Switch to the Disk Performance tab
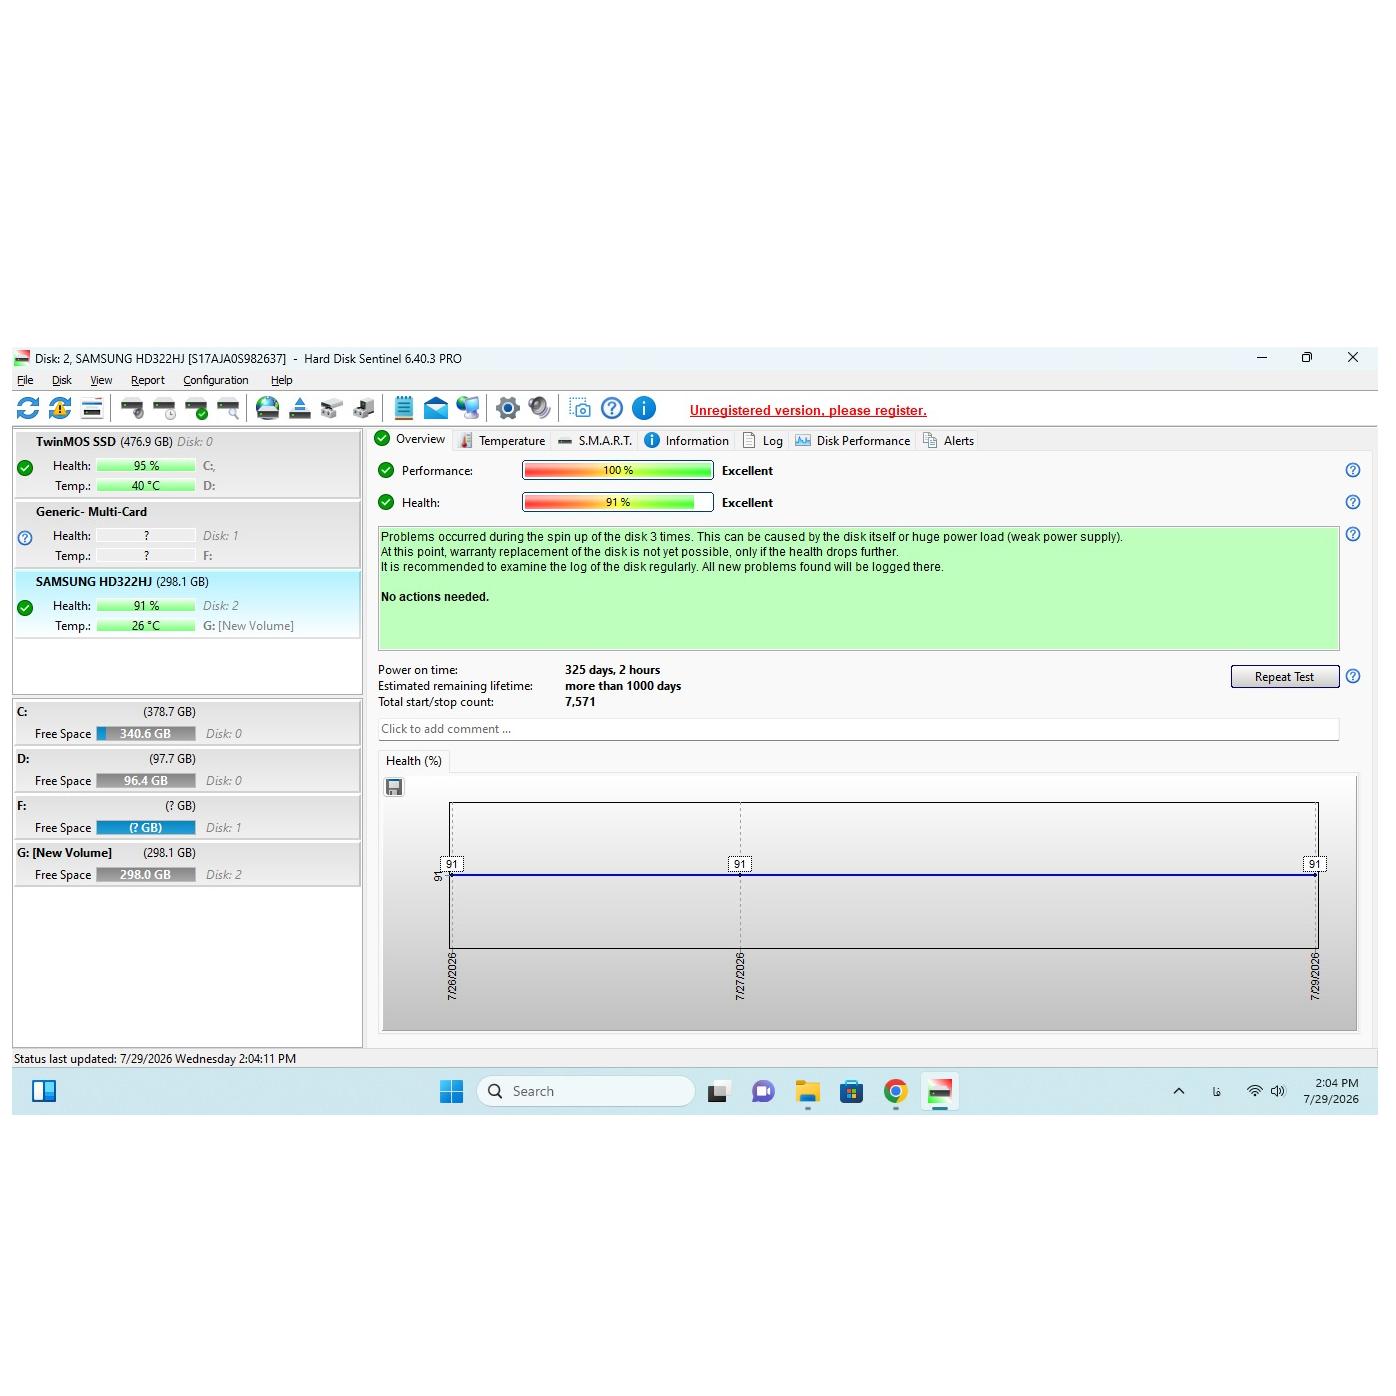 click(852, 440)
